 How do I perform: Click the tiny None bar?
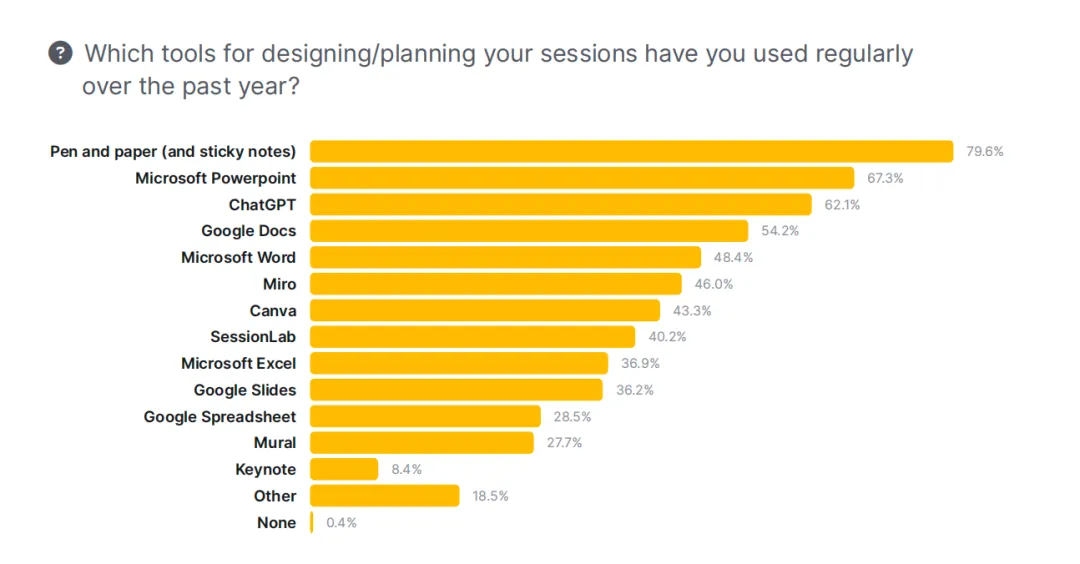coord(312,522)
